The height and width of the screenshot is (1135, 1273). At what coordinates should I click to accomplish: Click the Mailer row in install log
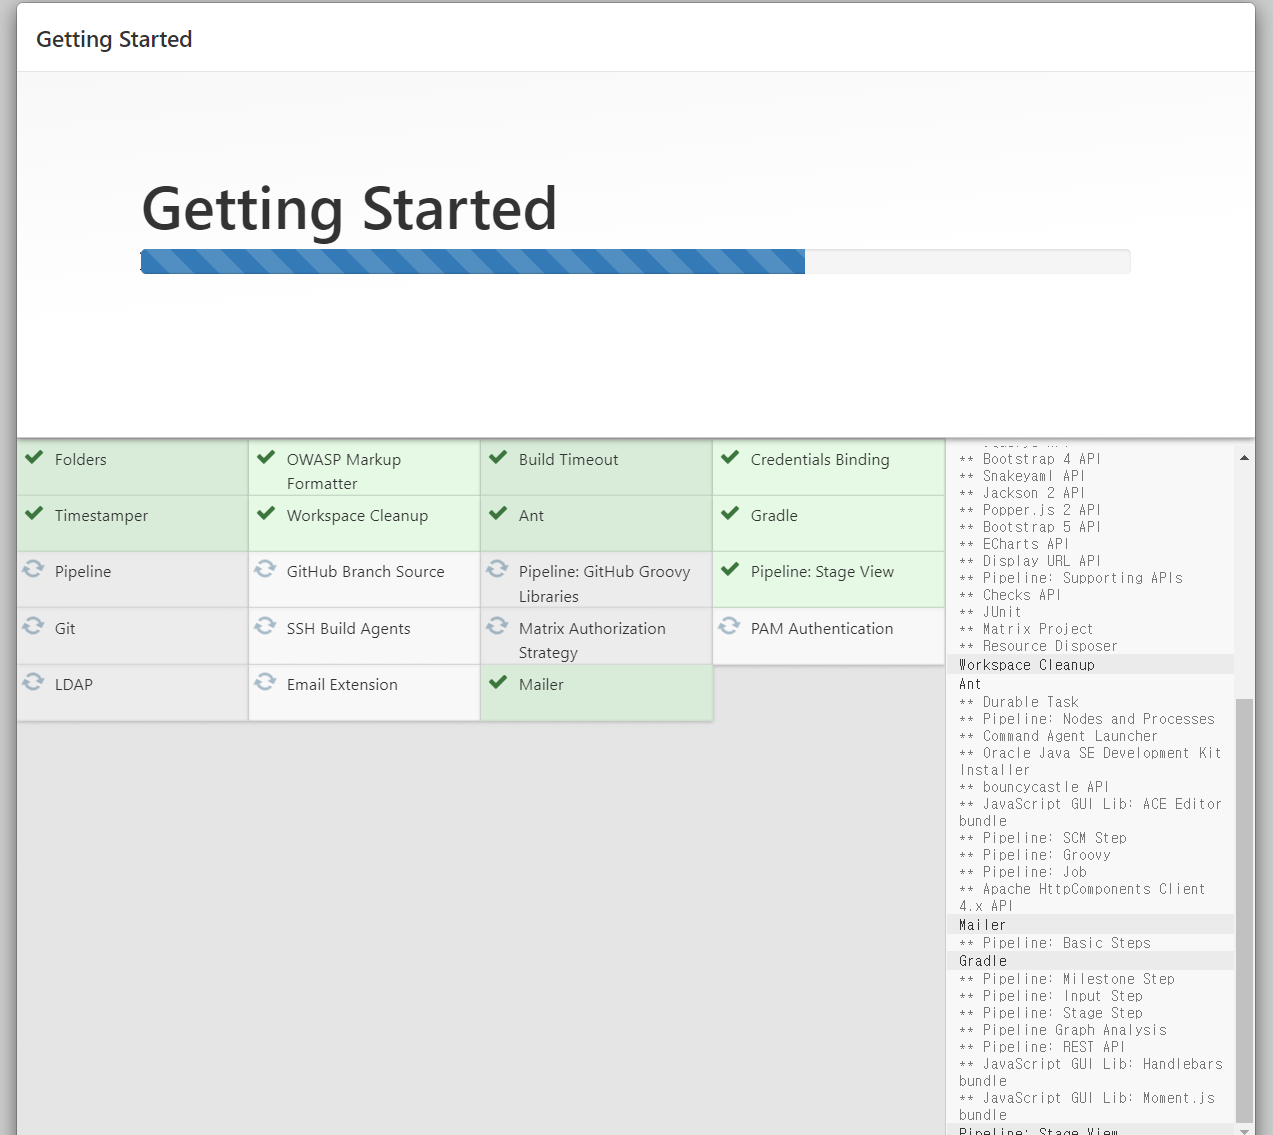click(1090, 925)
